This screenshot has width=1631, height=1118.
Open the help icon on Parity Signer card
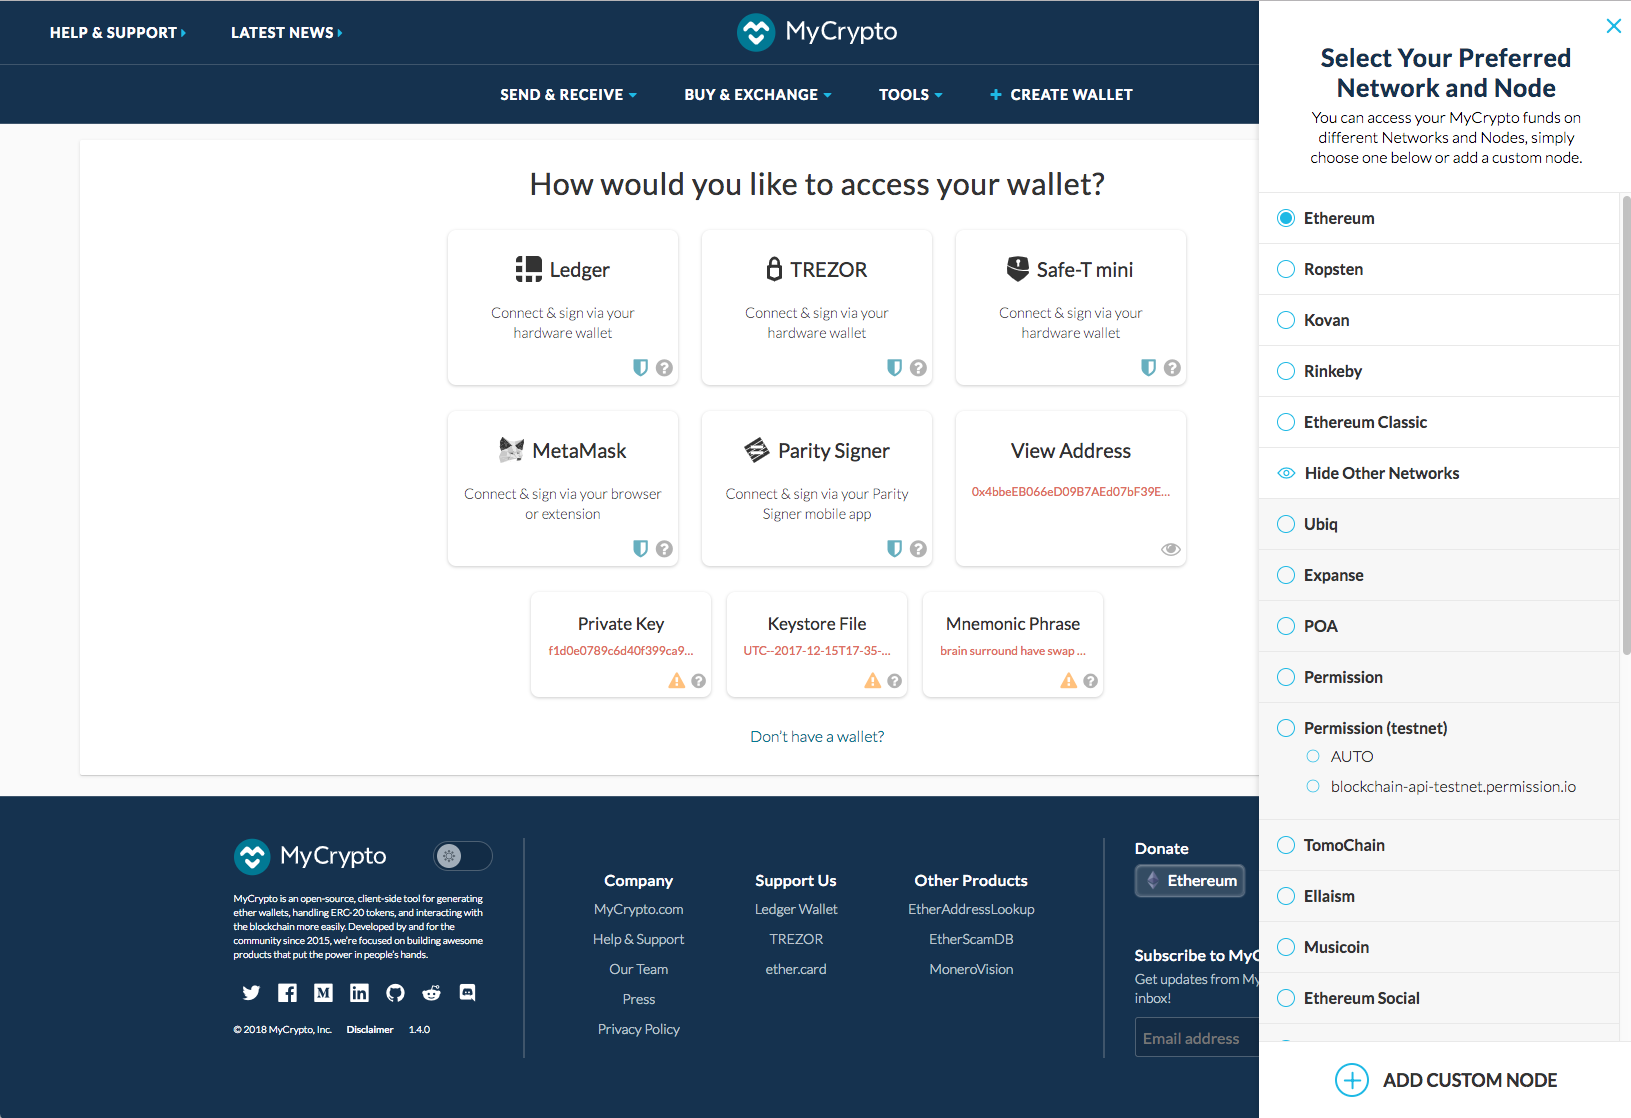(918, 549)
